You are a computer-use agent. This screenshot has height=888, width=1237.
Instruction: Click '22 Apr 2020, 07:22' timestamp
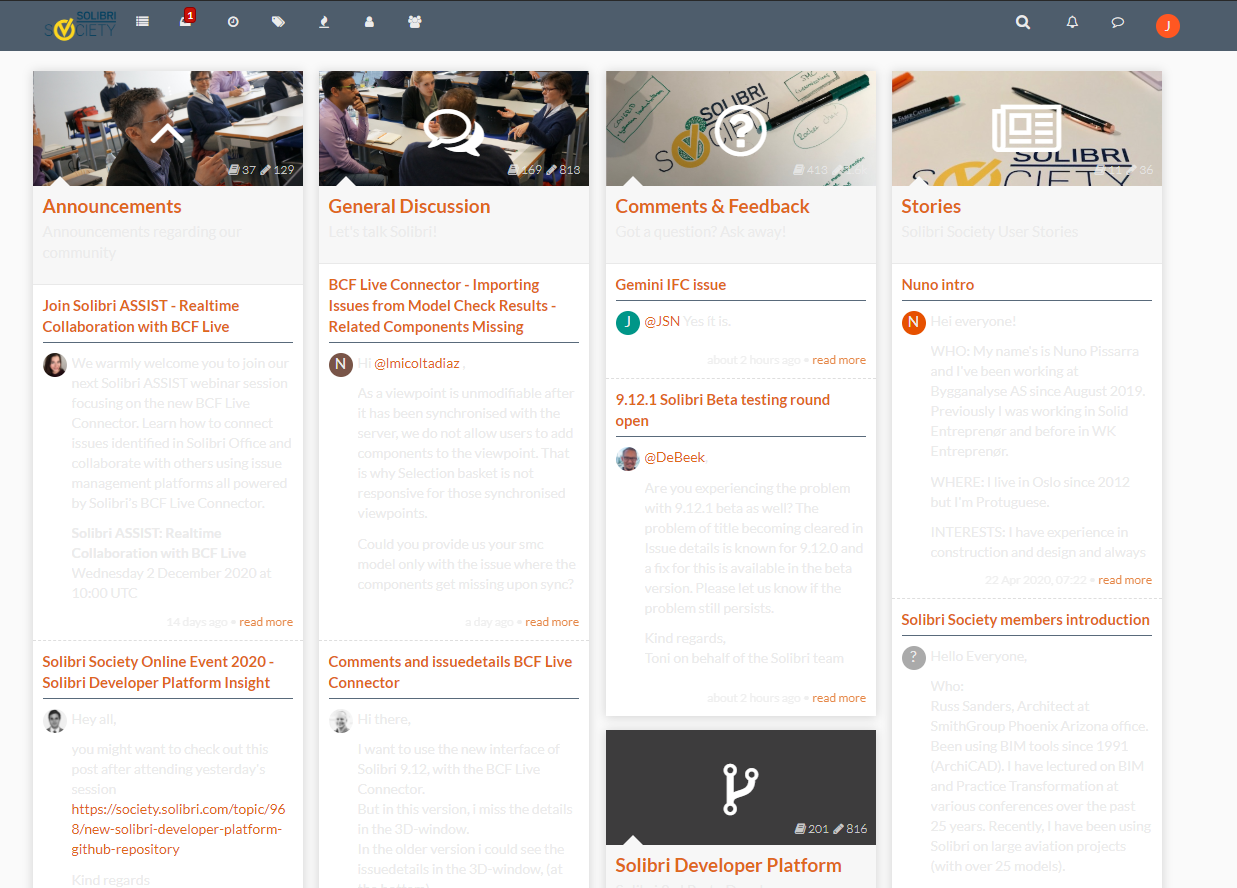click(1036, 580)
